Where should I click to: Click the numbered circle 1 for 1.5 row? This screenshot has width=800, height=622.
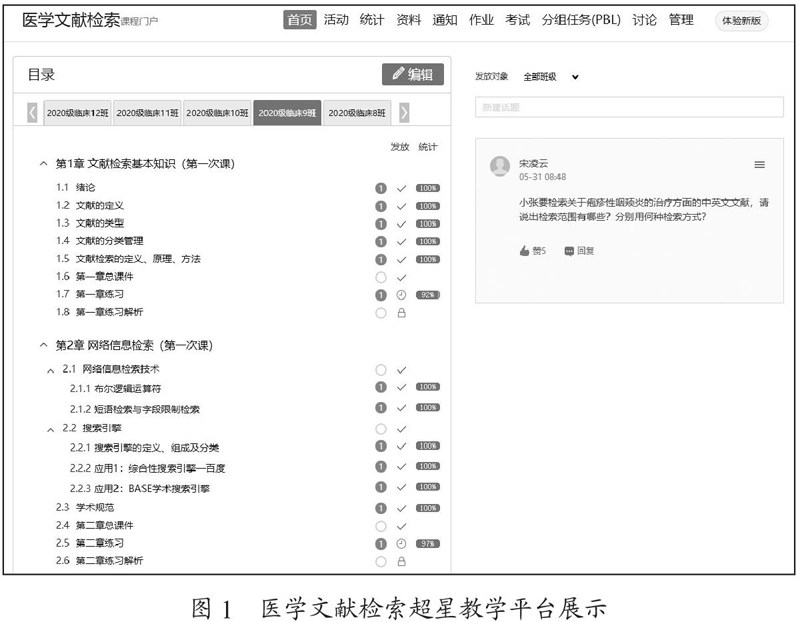[x=381, y=260]
